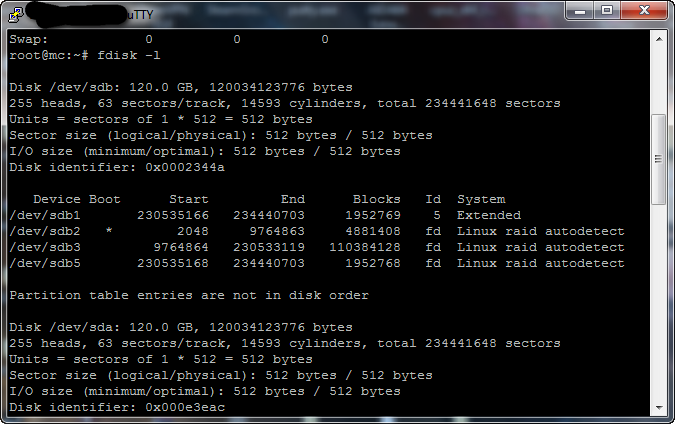
Task: Click the /dev/sdb2 partition row
Action: click(317, 231)
